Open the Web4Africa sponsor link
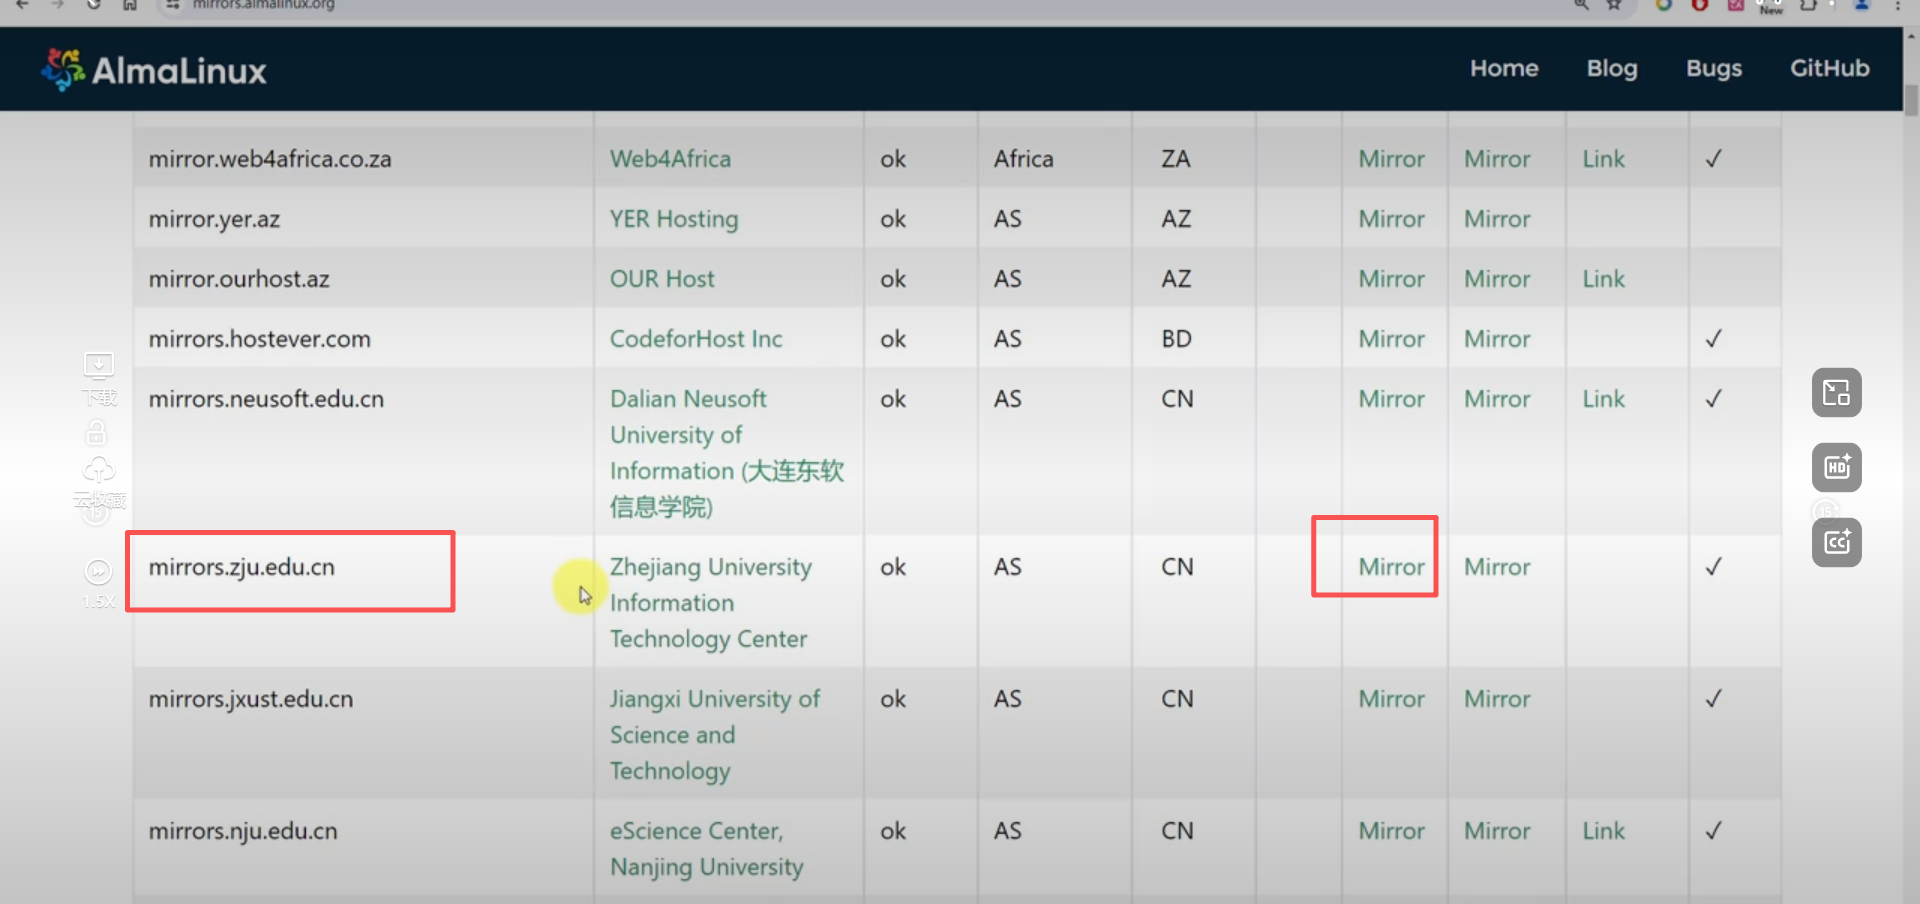 point(670,159)
